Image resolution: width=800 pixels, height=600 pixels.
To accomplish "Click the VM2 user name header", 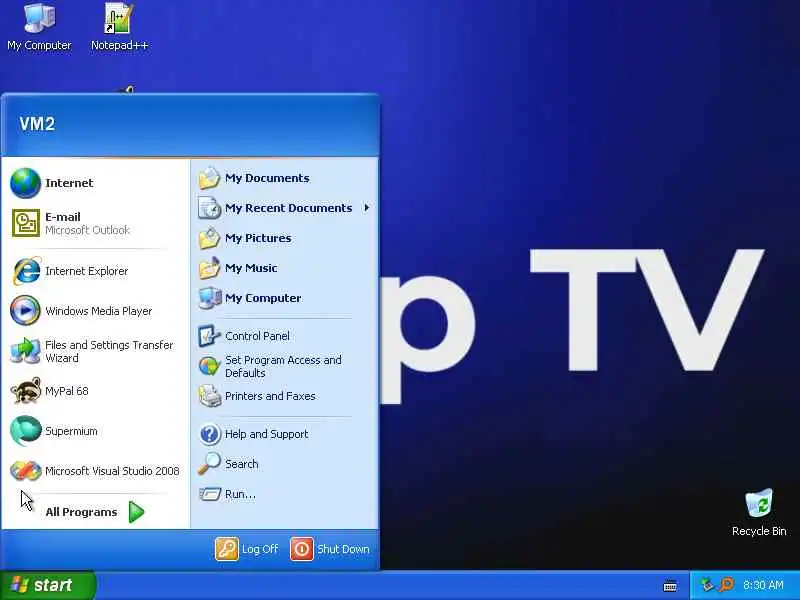I will click(x=37, y=123).
